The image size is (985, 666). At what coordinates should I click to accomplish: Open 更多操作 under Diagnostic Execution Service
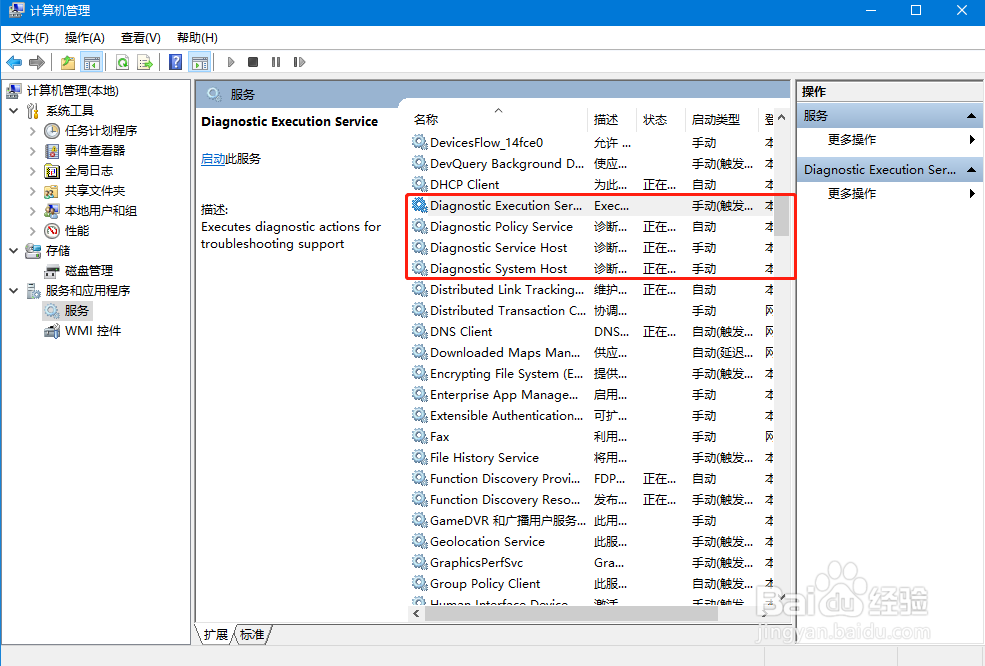(852, 194)
